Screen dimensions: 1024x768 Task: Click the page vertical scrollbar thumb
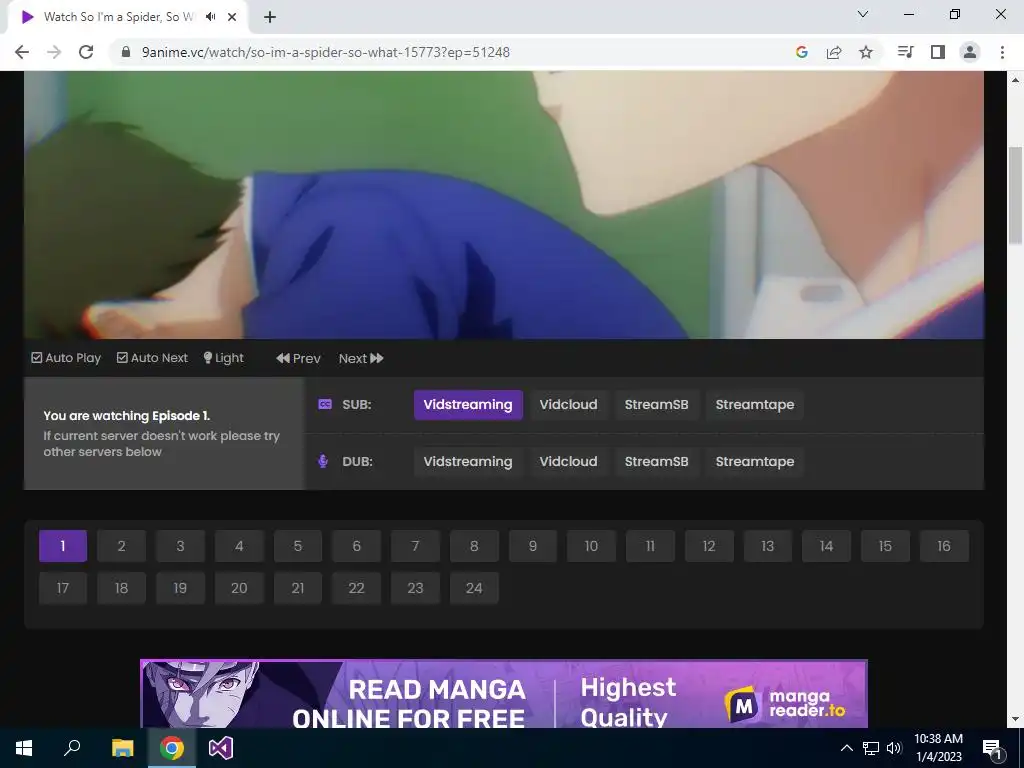click(1015, 196)
